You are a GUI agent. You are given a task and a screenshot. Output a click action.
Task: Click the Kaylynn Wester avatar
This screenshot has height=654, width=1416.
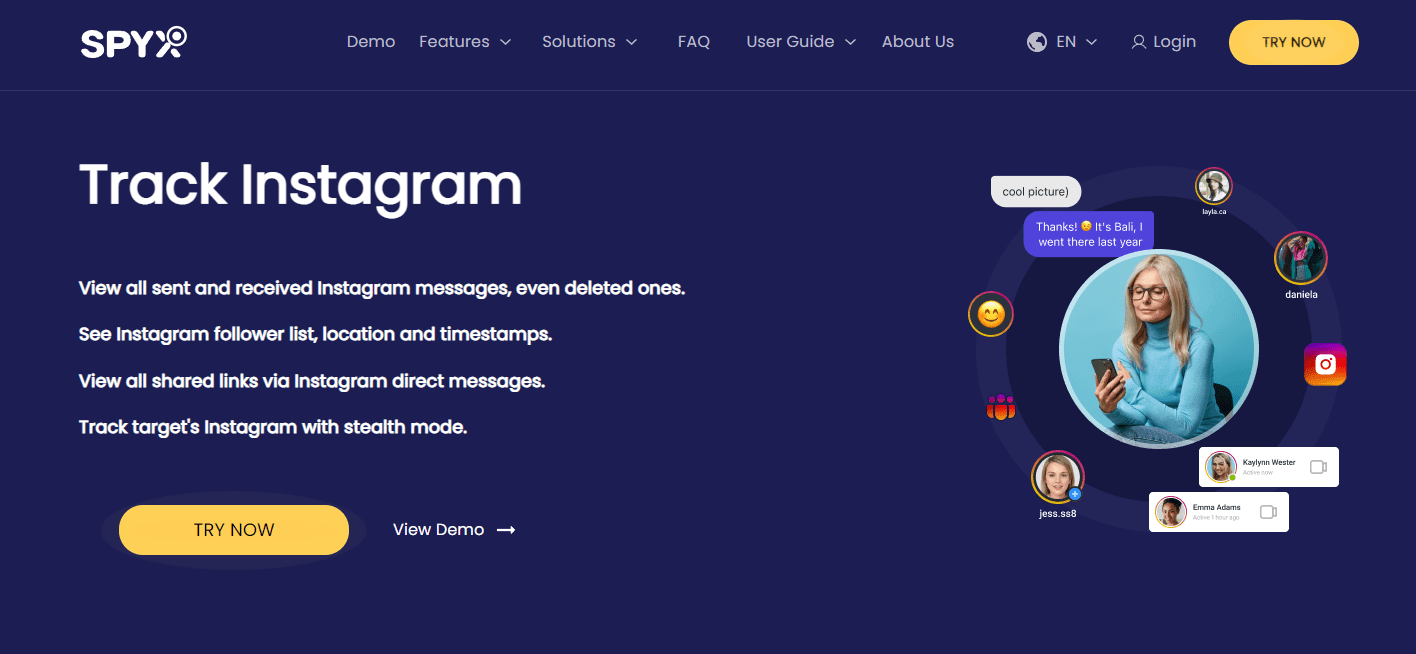1221,467
